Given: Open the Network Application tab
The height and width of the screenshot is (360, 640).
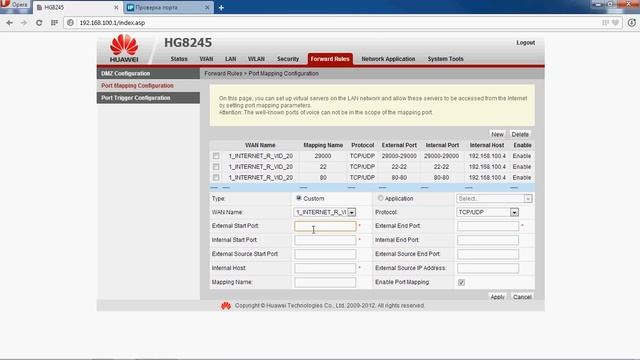Looking at the screenshot, I should point(388,59).
